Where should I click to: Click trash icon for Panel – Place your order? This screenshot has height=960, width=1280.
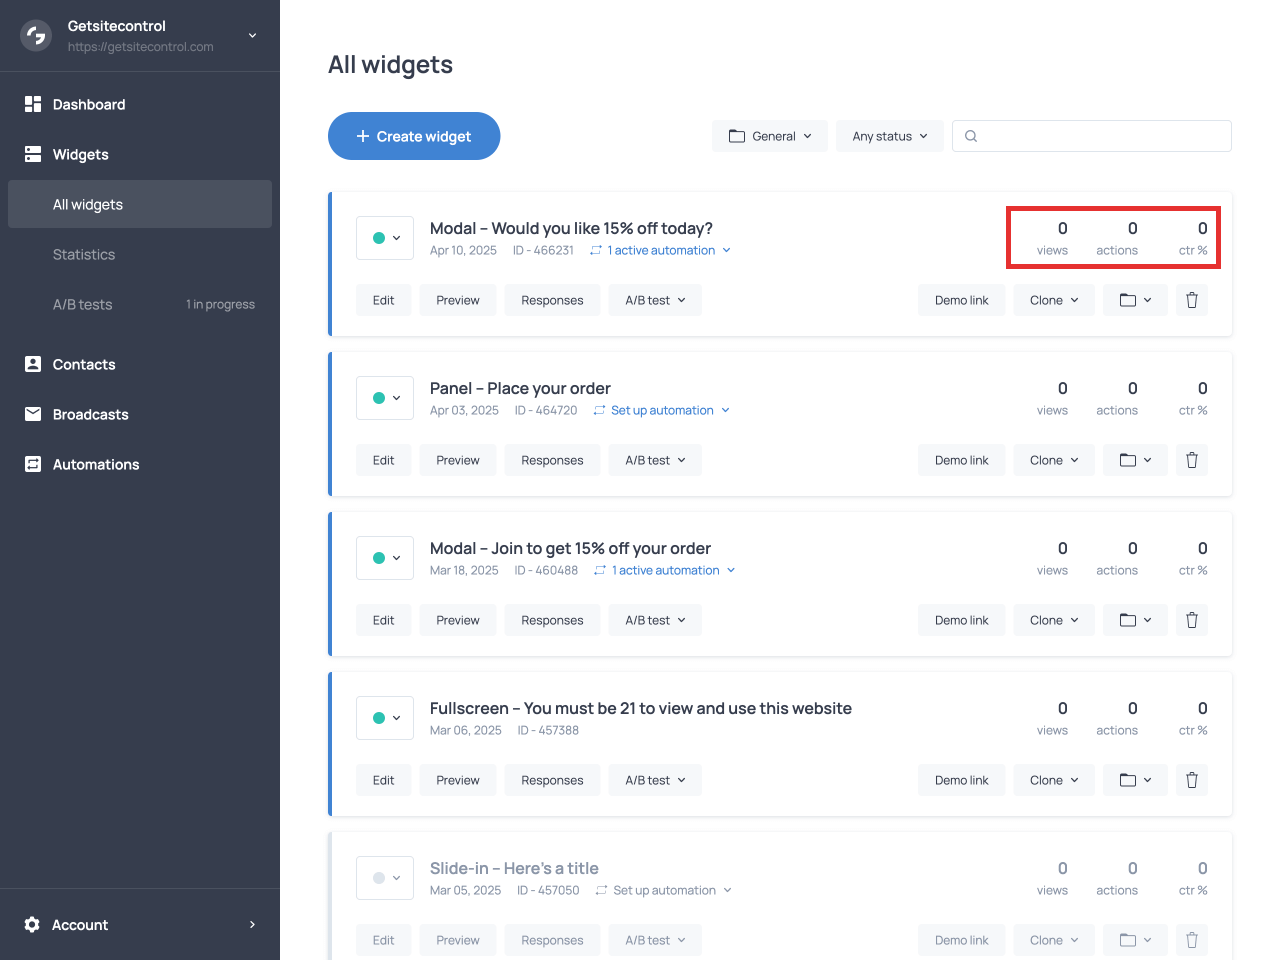pos(1191,460)
